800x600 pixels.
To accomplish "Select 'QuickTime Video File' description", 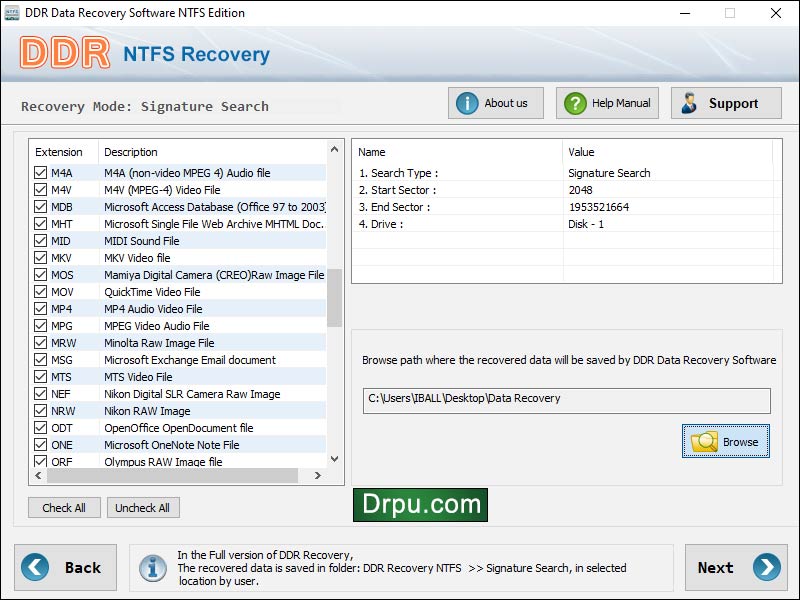I will pos(152,292).
